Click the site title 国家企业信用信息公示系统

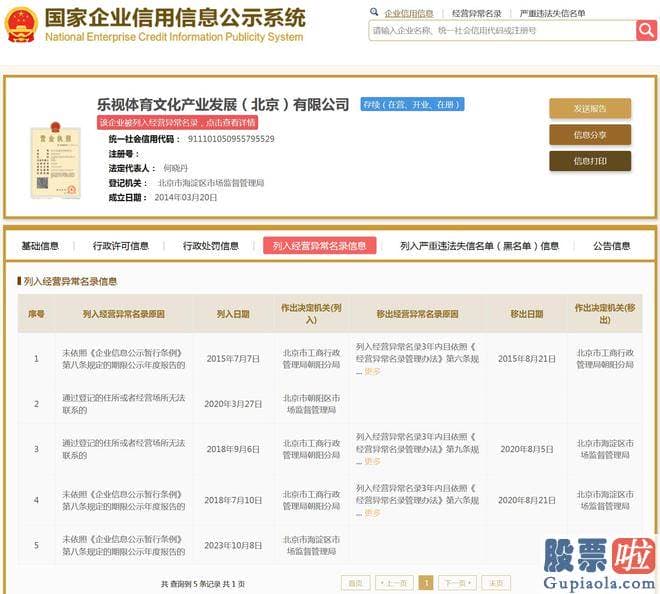pyautogui.click(x=175, y=18)
